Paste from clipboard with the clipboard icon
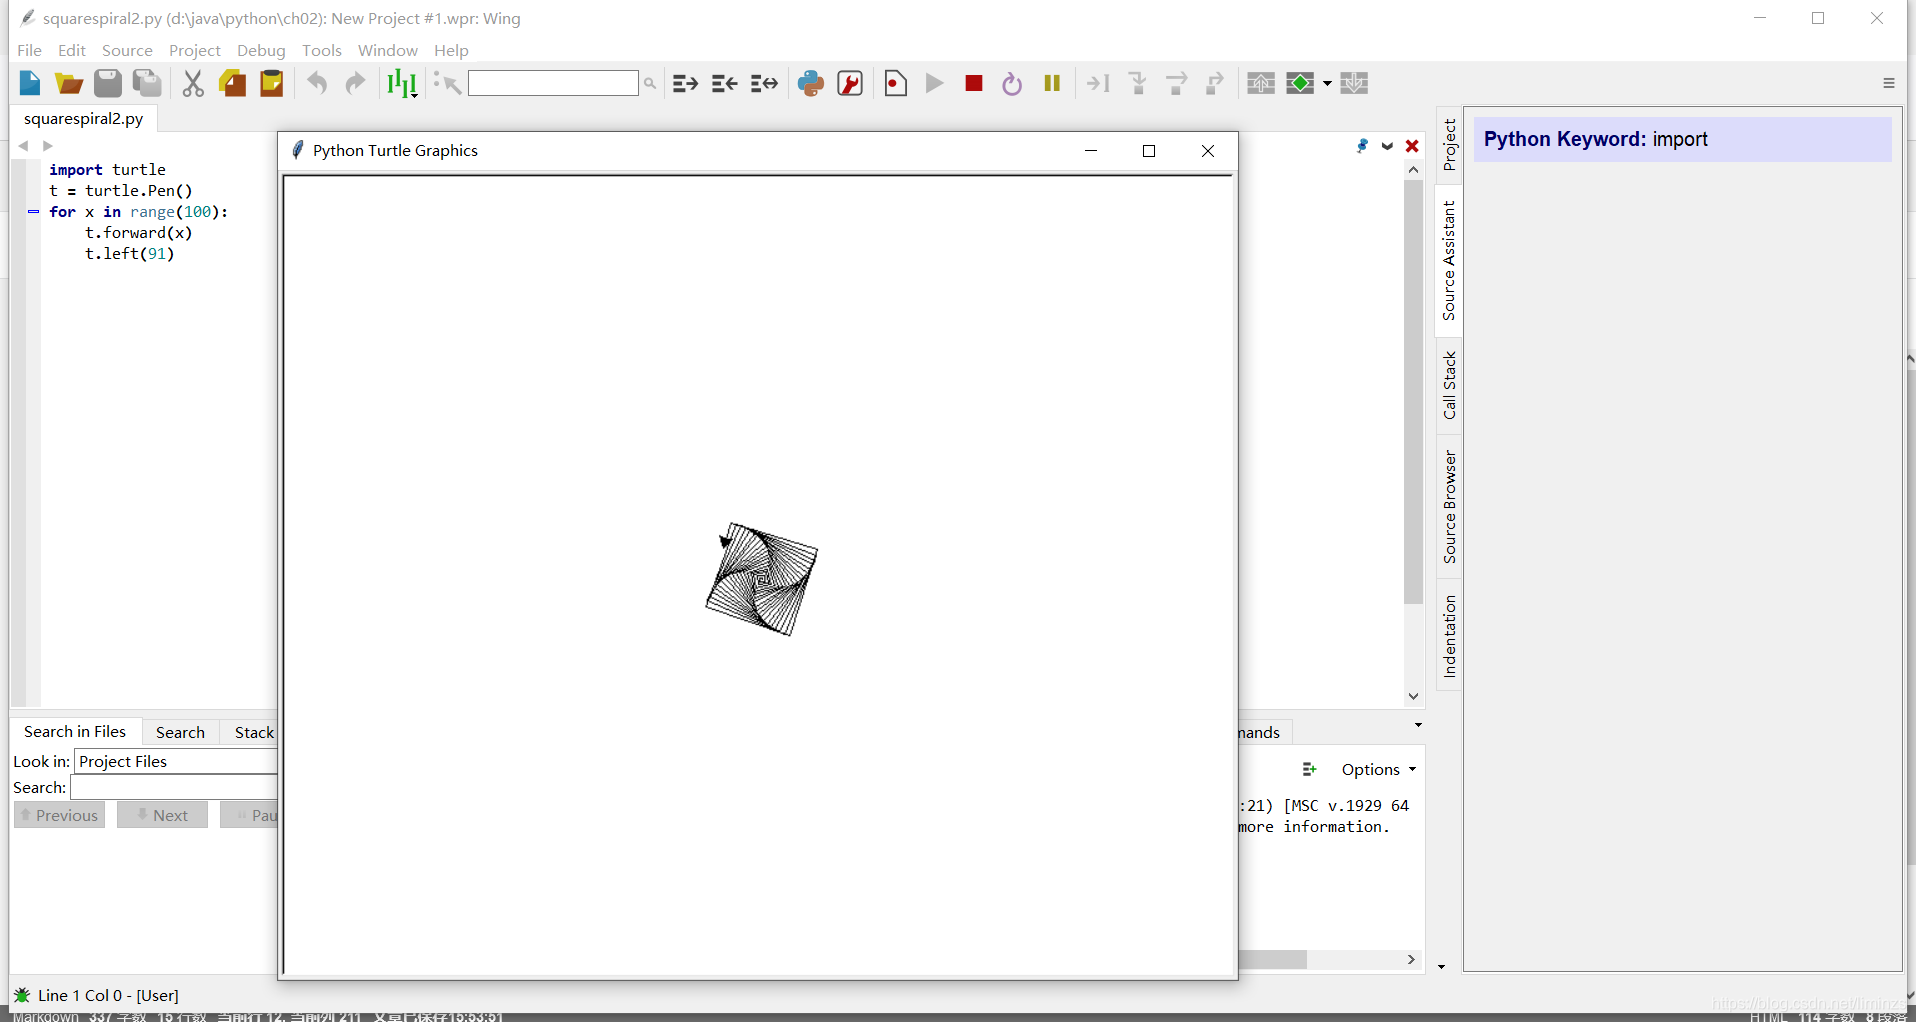 (x=272, y=83)
